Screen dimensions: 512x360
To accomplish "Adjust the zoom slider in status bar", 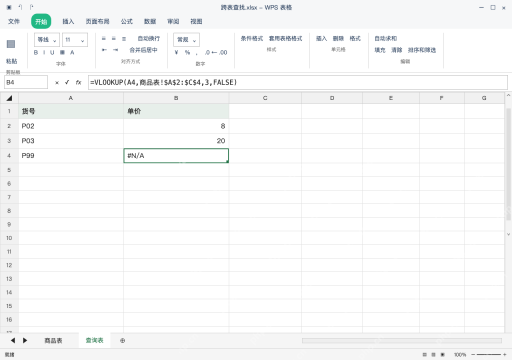I will (489, 355).
